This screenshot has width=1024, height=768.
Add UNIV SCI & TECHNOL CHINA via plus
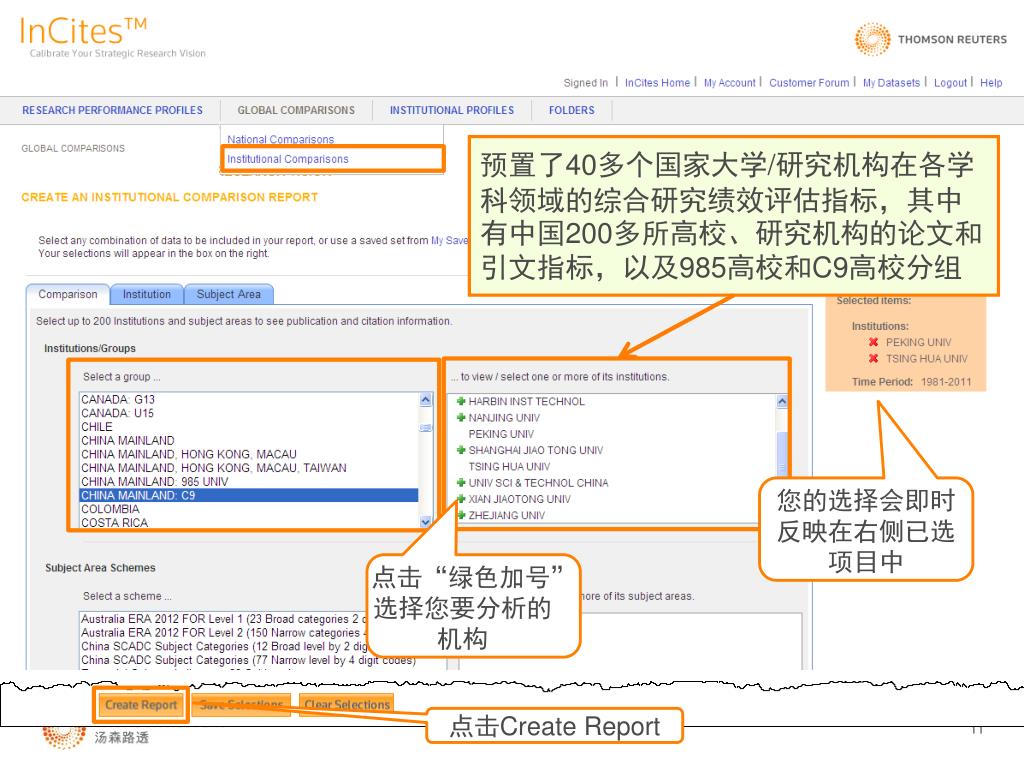pos(460,483)
